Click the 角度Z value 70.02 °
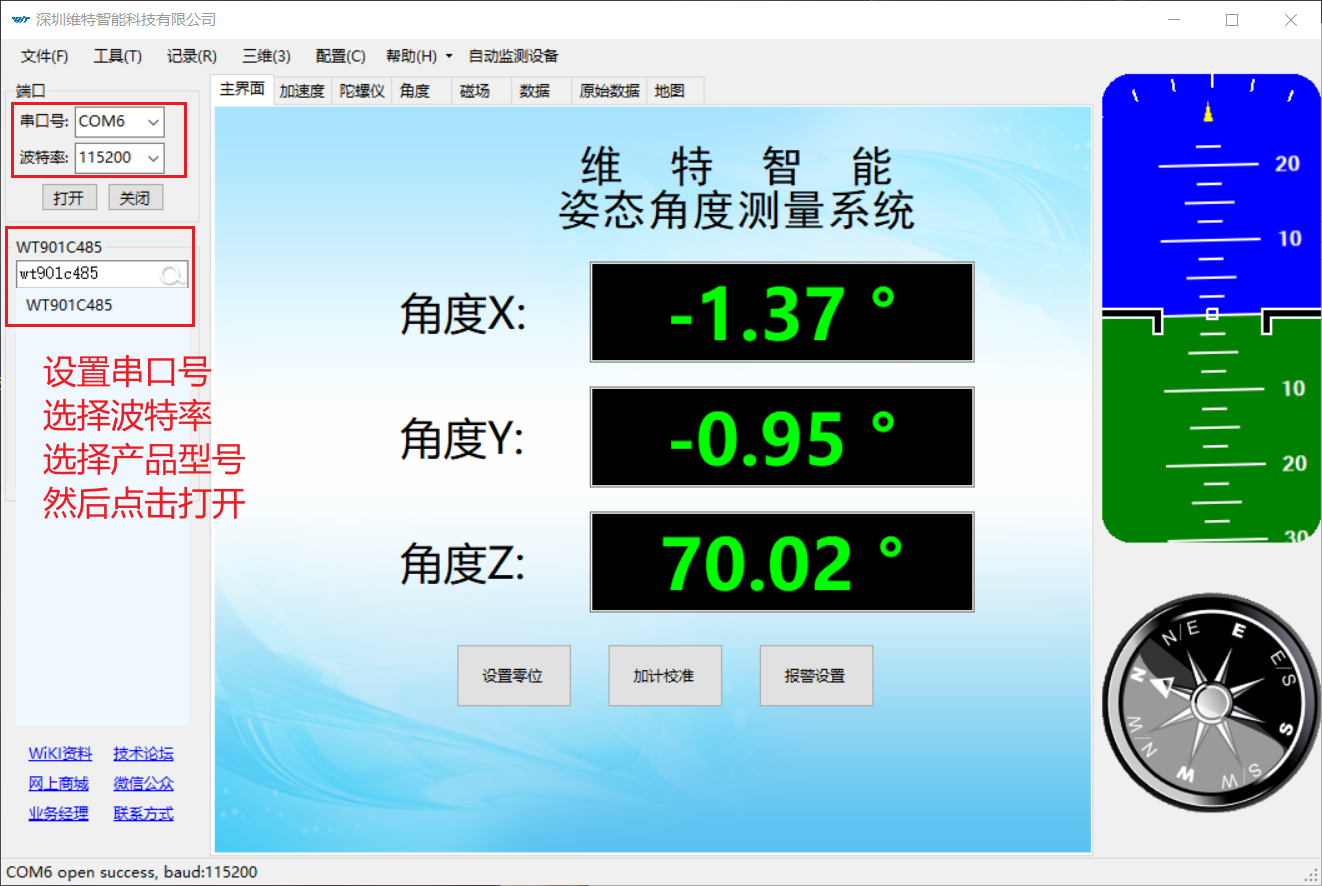1322x886 pixels. point(782,562)
